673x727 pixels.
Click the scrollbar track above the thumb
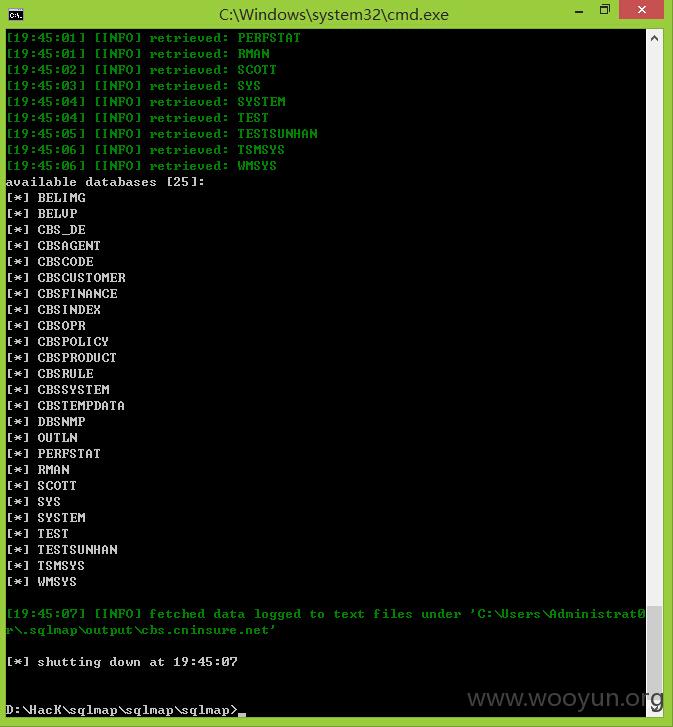[x=654, y=325]
